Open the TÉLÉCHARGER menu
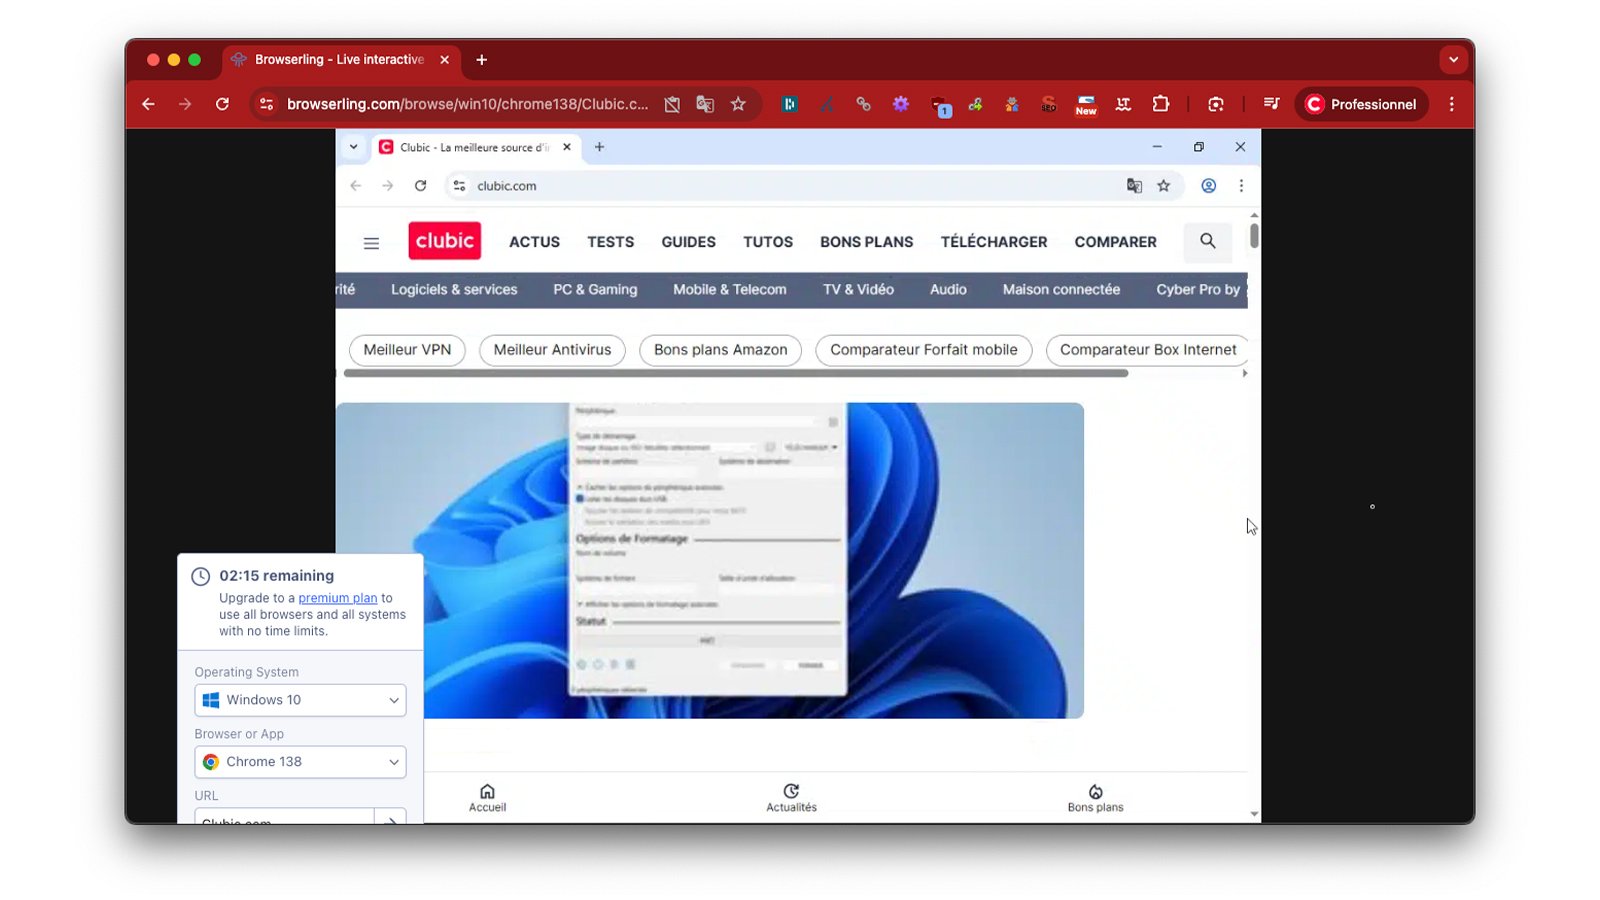1600x900 pixels. pos(994,242)
